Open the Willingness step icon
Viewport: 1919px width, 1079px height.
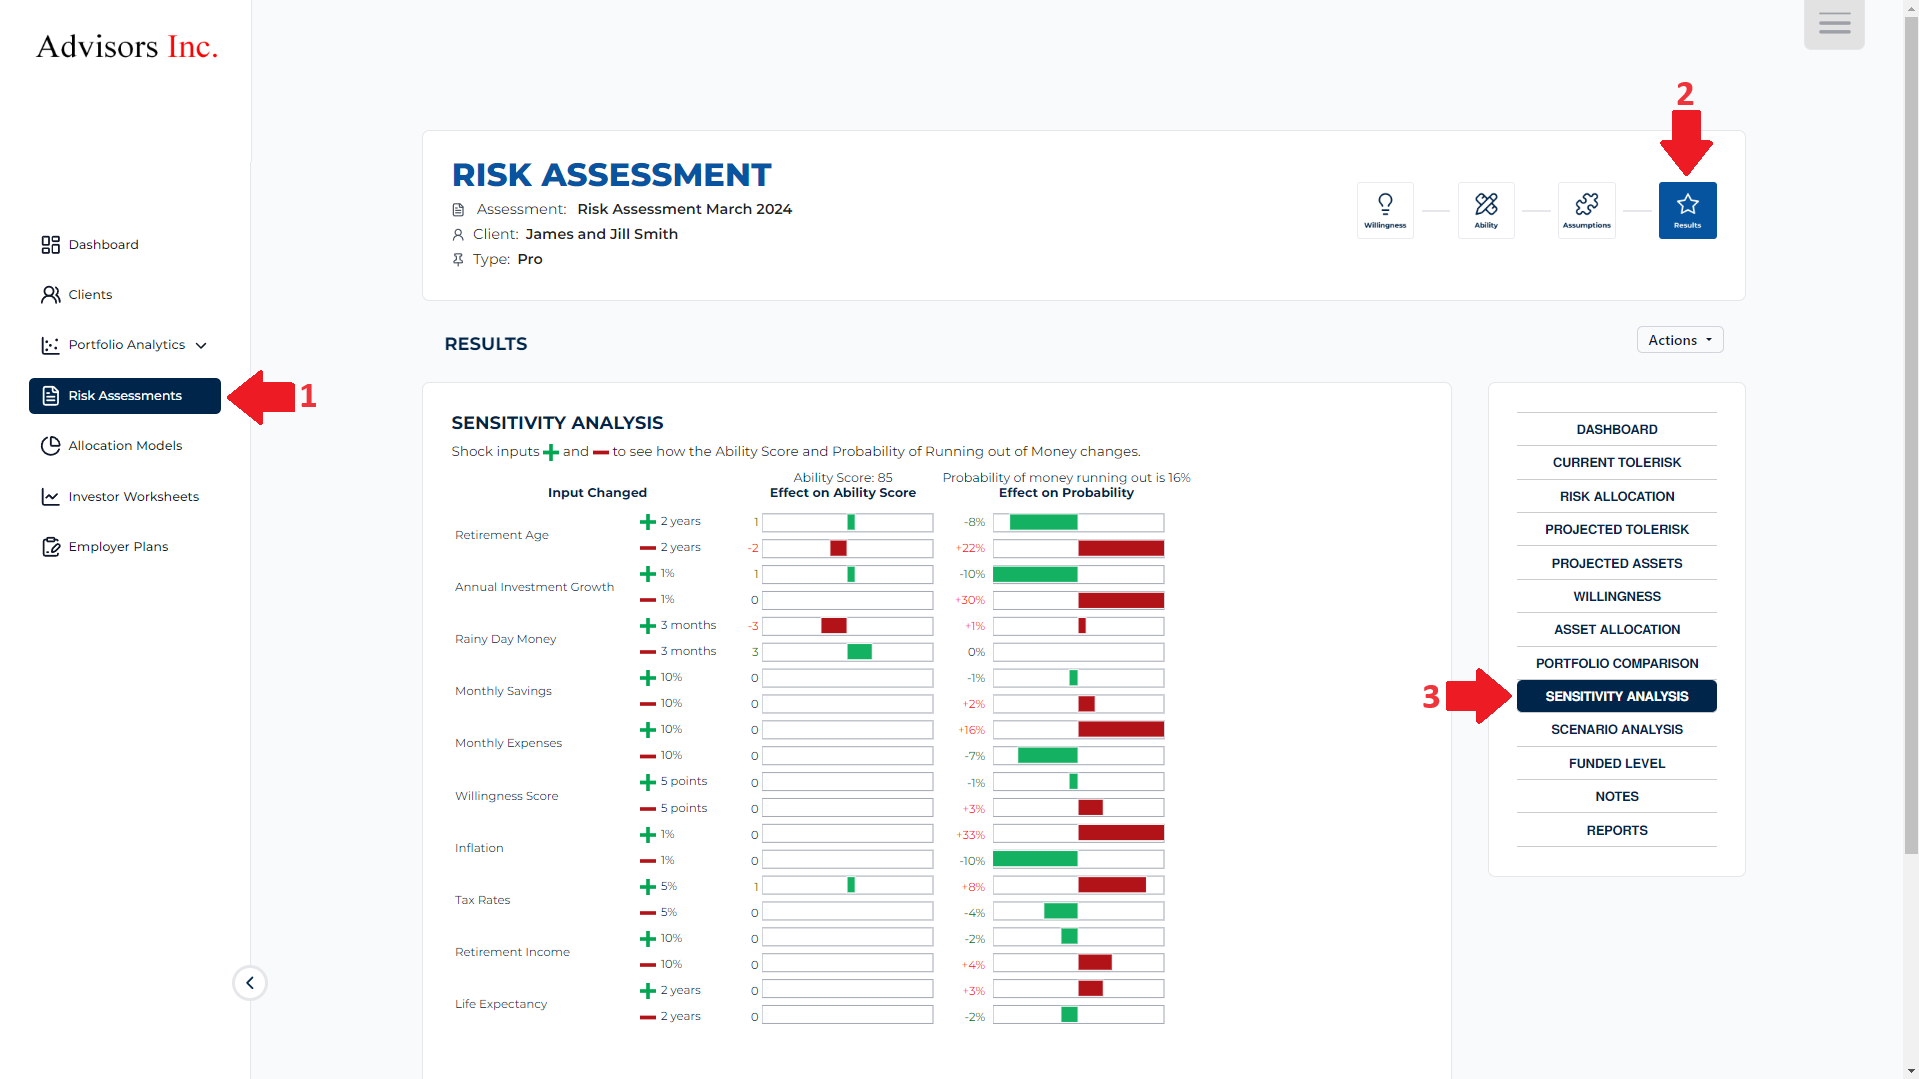click(x=1385, y=210)
